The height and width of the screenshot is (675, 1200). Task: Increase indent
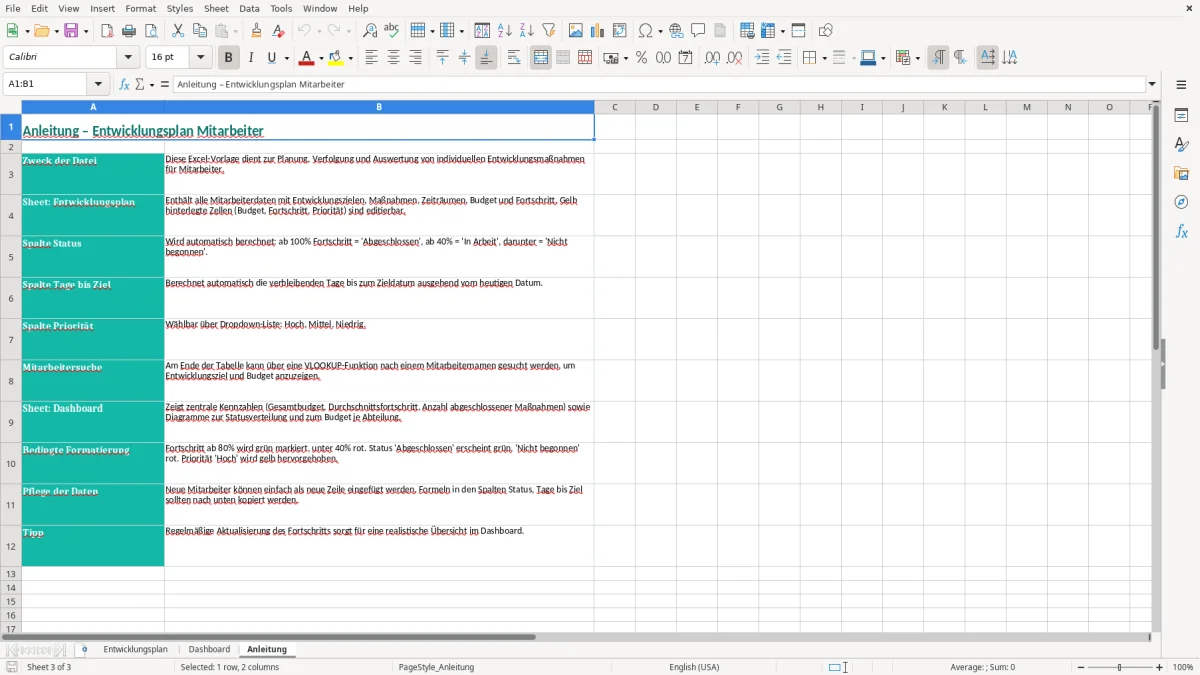[762, 58]
